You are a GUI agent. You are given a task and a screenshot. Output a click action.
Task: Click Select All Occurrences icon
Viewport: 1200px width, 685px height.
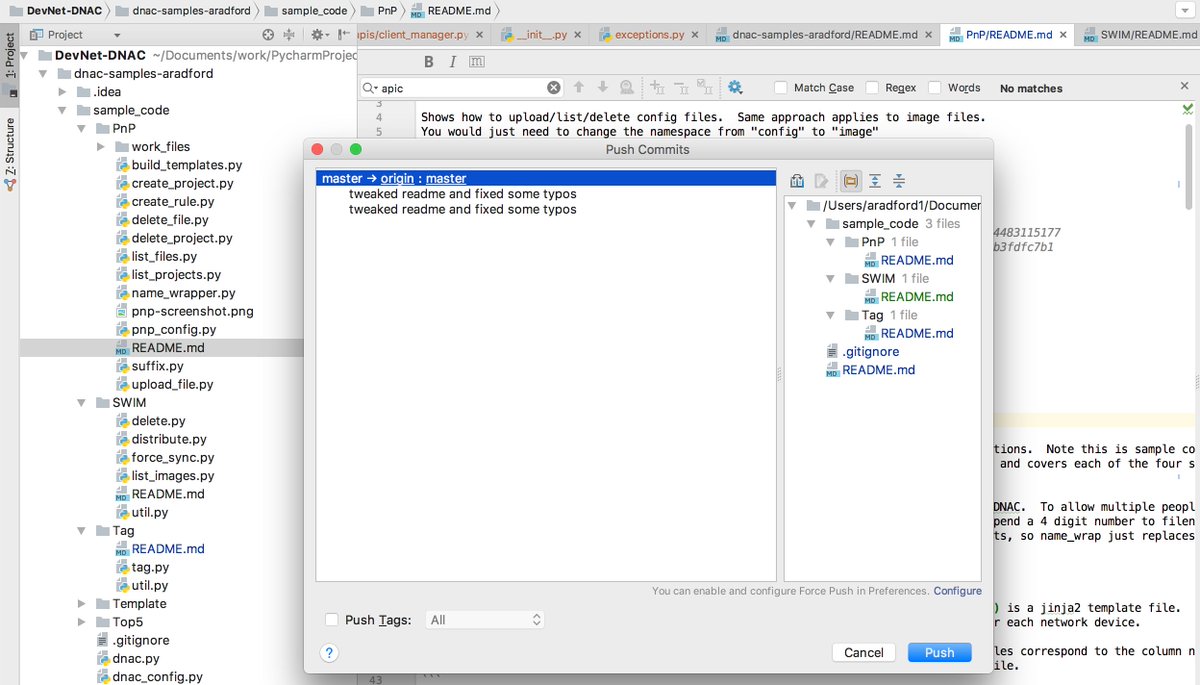click(x=705, y=88)
